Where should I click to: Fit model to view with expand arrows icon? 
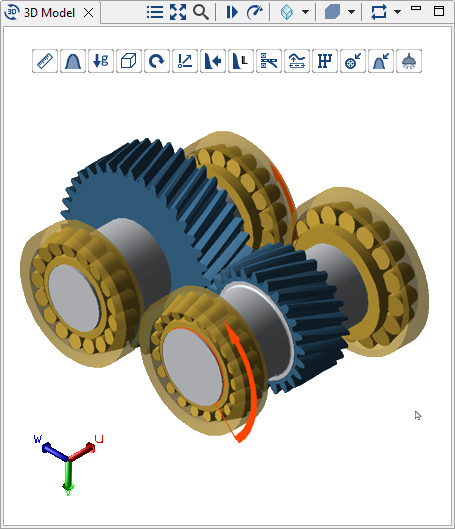[x=178, y=12]
